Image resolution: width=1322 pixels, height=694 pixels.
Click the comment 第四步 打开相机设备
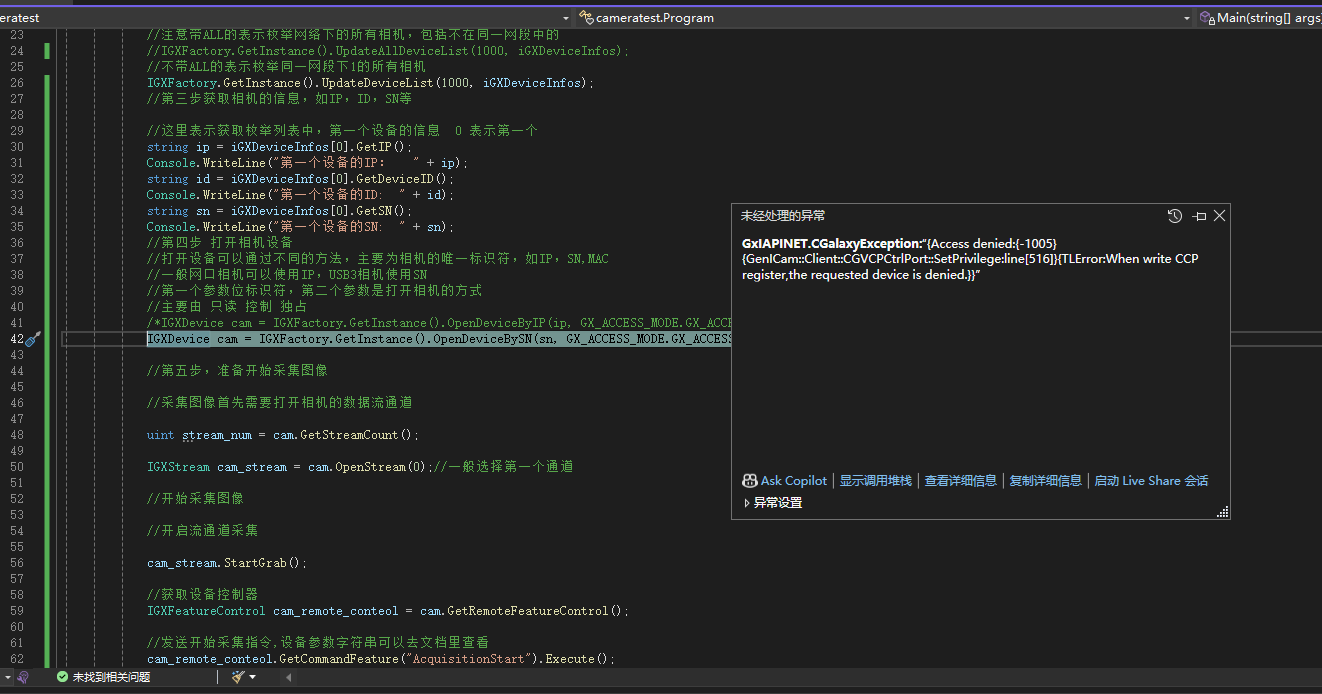220,243
